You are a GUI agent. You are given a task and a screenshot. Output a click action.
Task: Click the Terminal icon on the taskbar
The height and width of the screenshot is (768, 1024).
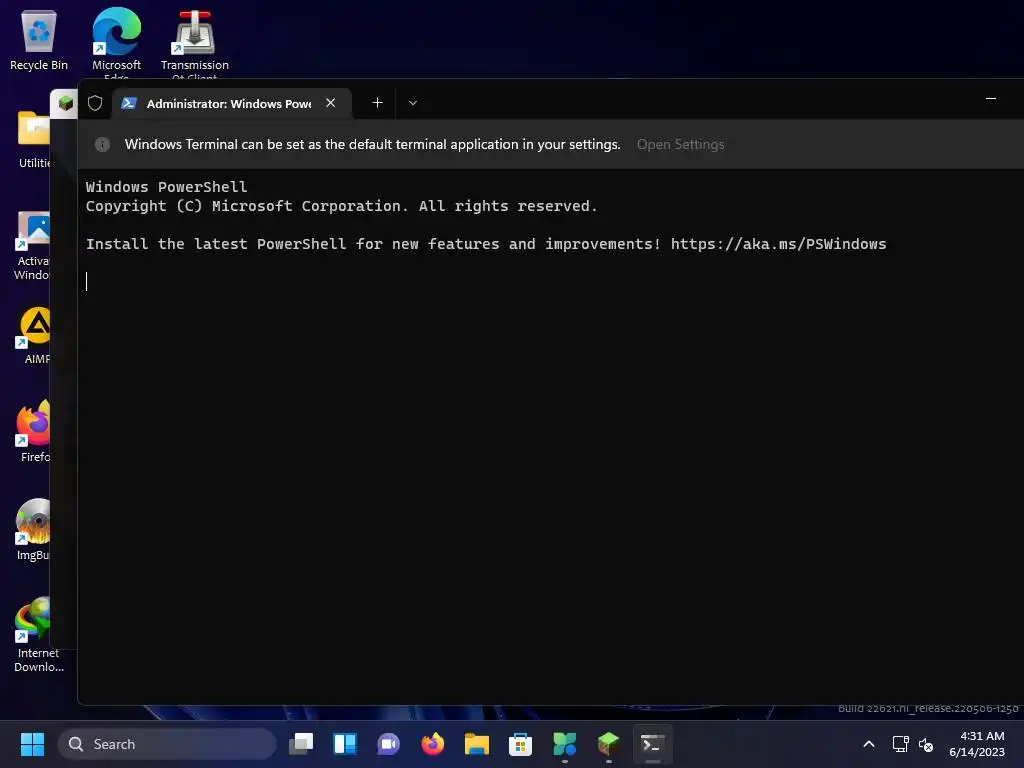click(652, 744)
